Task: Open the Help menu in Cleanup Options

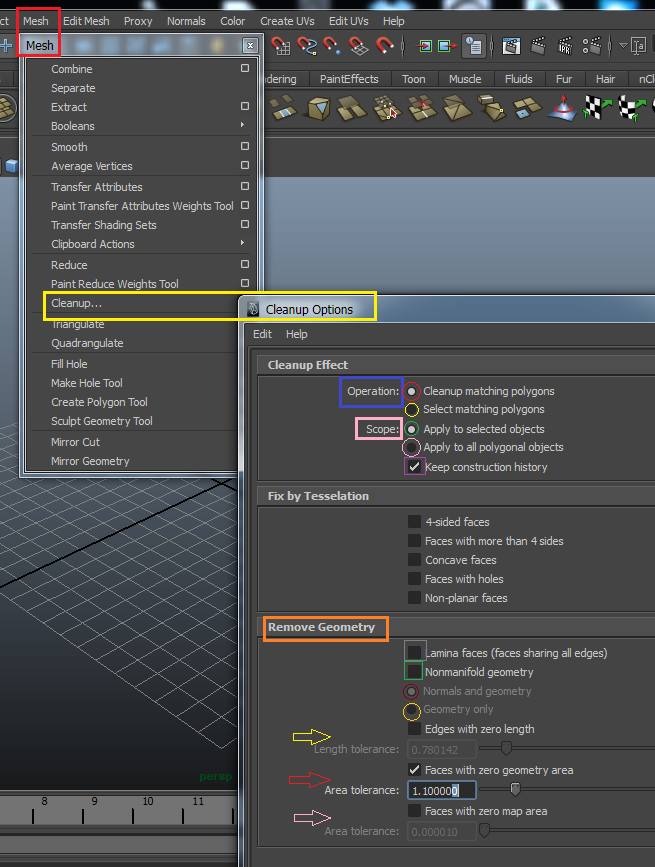Action: (296, 334)
